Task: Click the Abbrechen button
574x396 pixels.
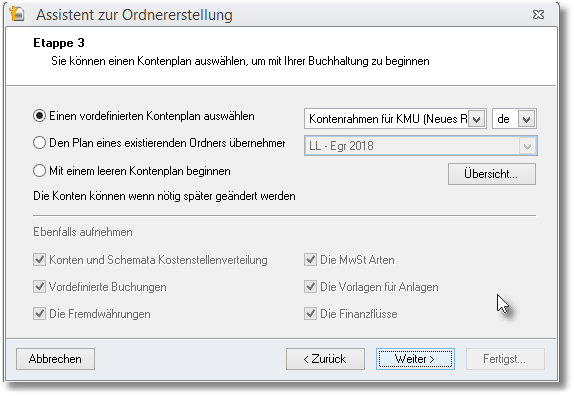Action: 55,359
